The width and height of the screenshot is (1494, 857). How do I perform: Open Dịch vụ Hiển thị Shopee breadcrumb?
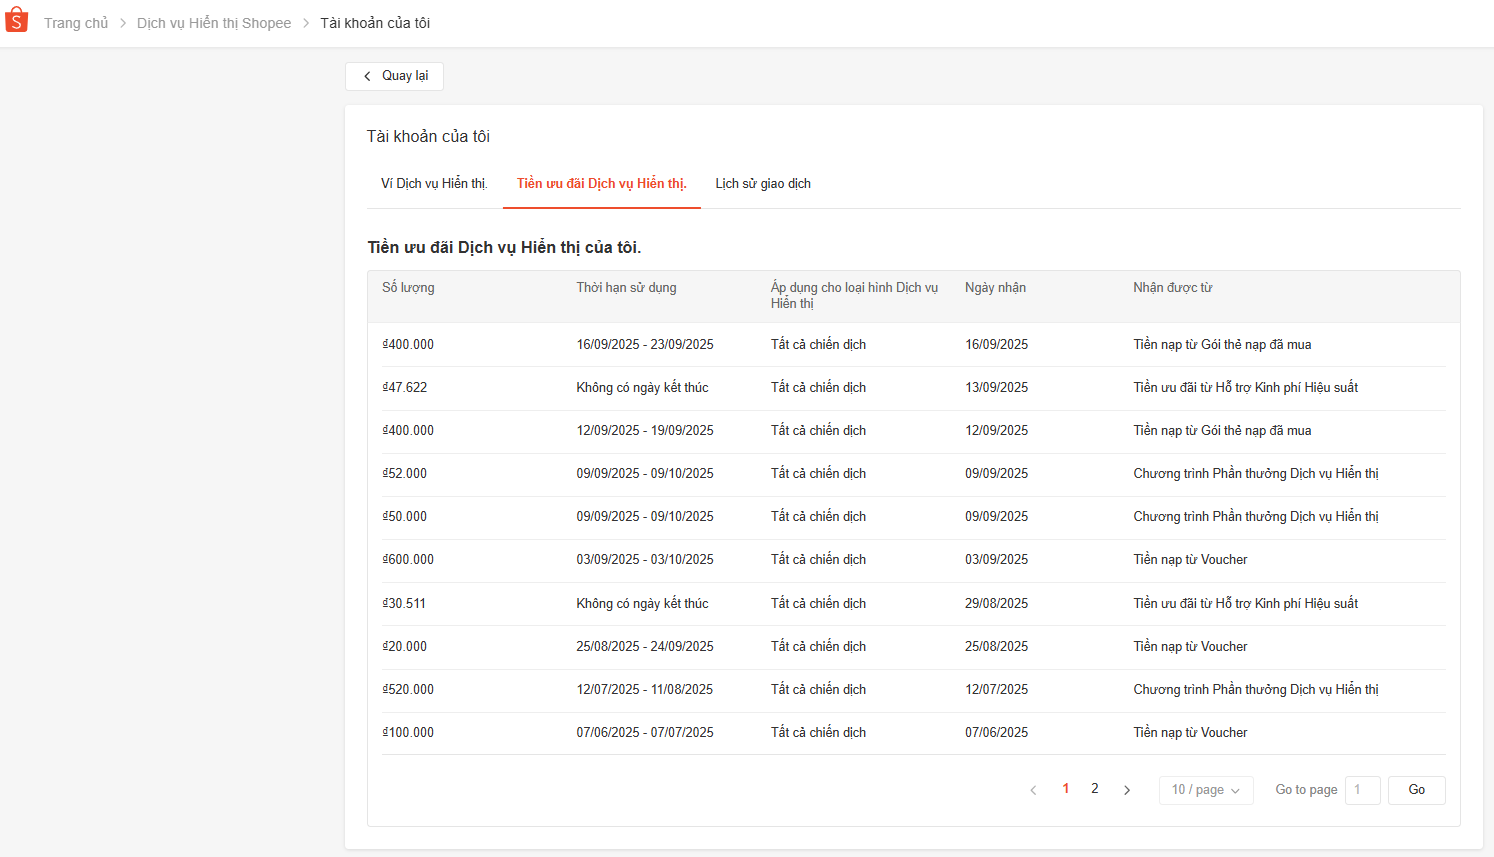(214, 23)
